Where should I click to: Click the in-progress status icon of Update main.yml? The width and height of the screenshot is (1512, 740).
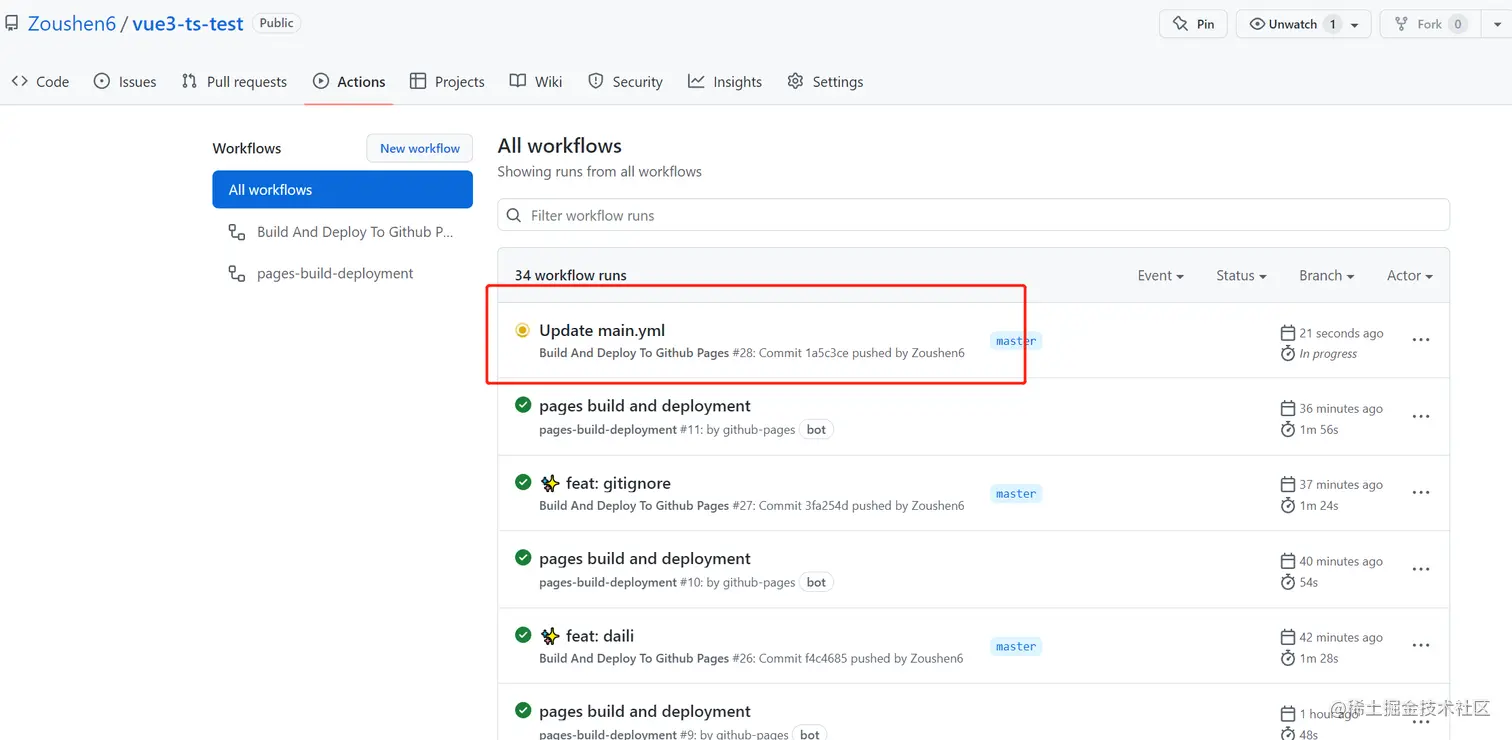pyautogui.click(x=522, y=330)
